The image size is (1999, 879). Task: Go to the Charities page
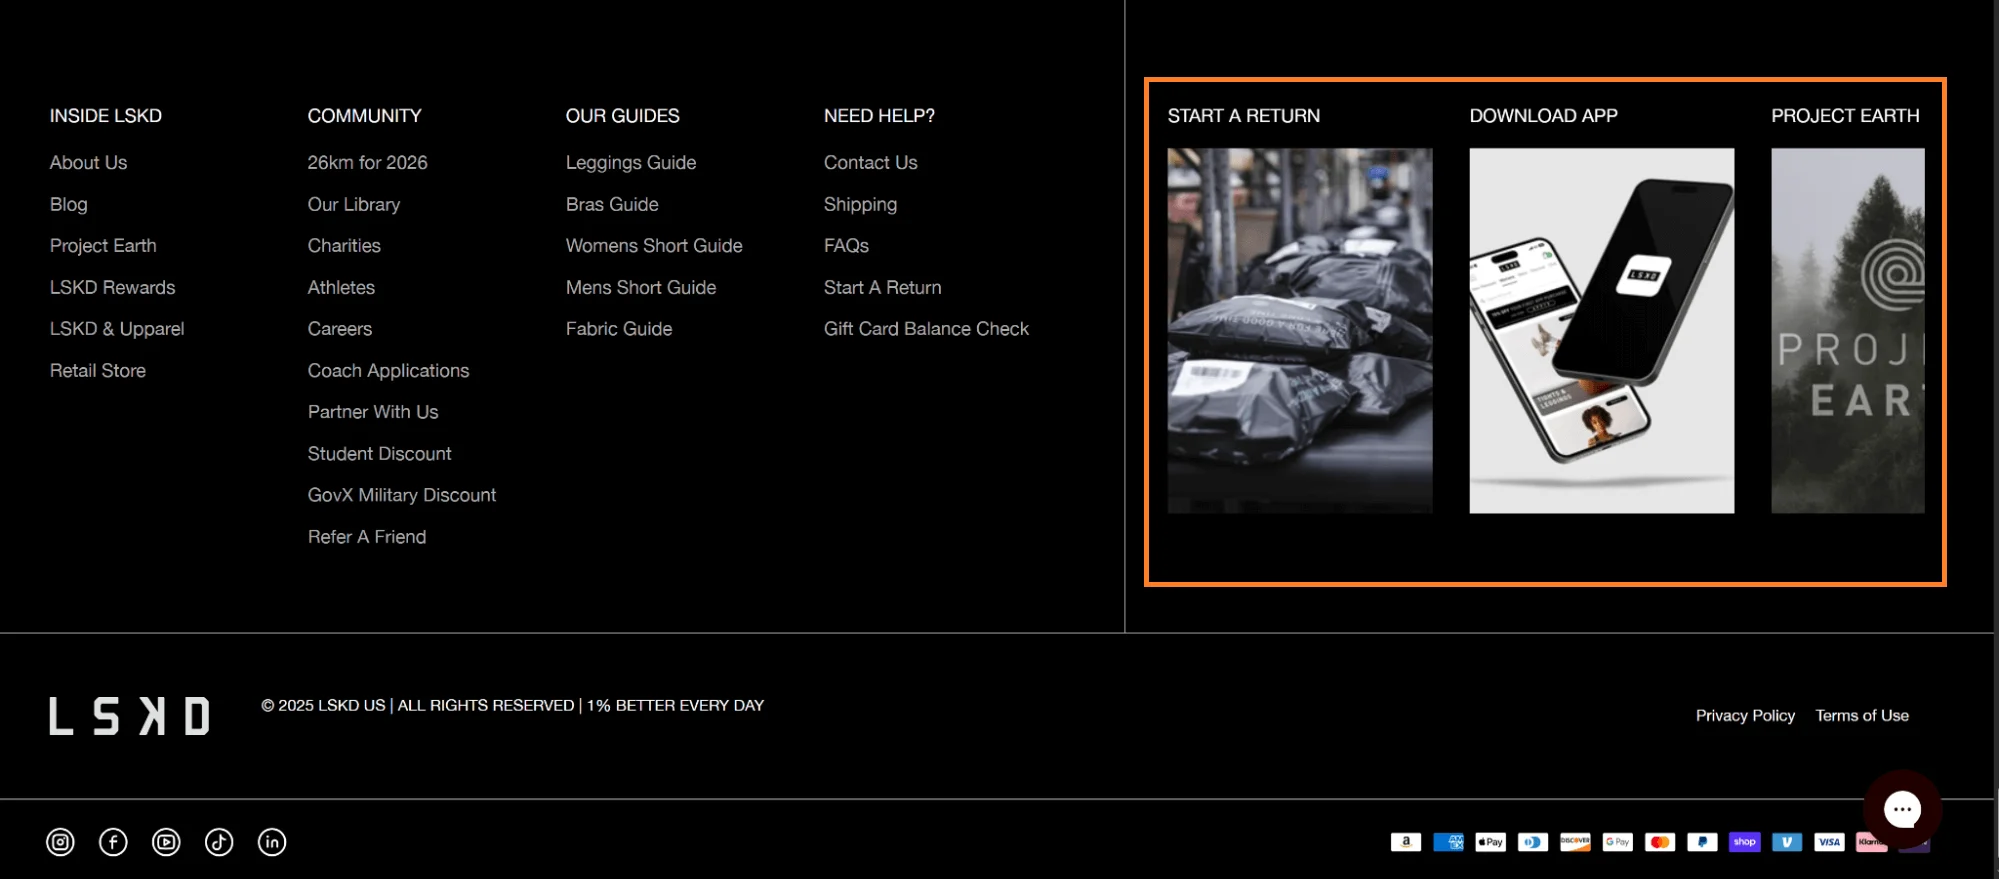coord(344,246)
